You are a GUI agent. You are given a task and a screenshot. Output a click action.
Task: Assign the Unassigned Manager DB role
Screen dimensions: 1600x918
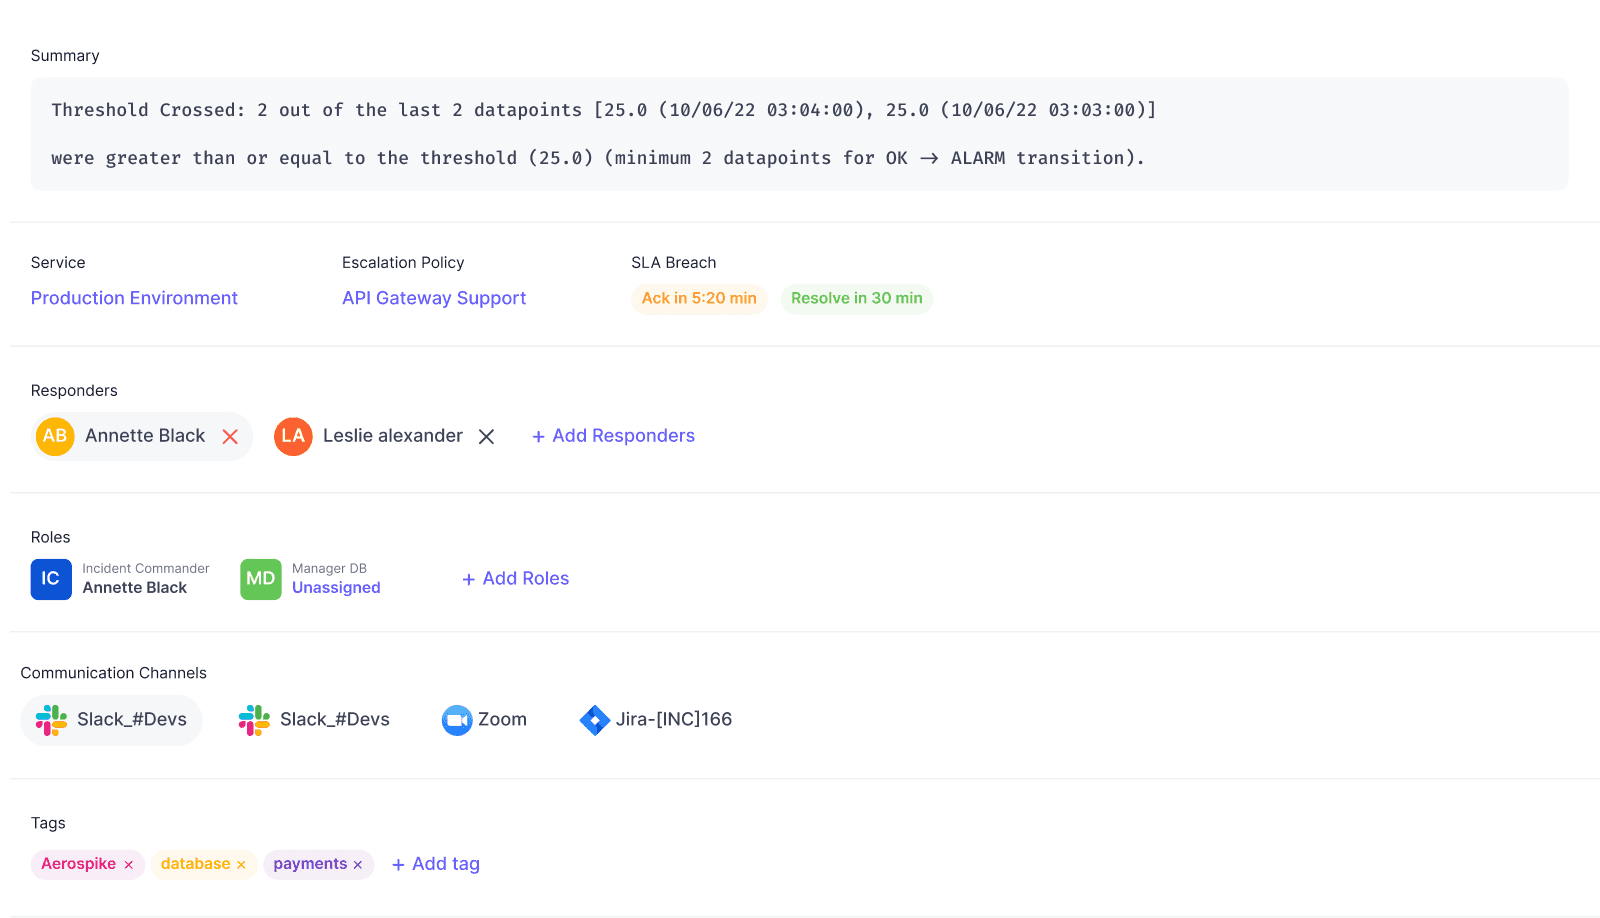pyautogui.click(x=336, y=587)
